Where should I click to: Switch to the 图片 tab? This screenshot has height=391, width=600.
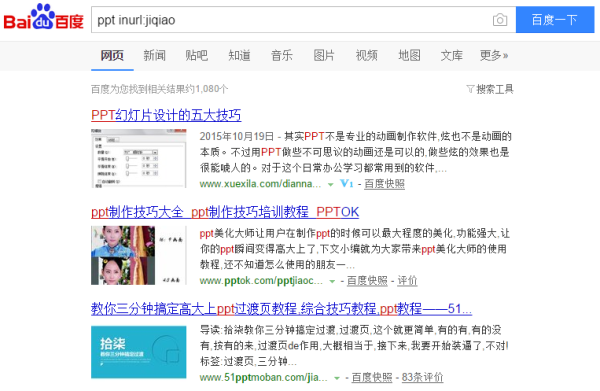[x=324, y=55]
